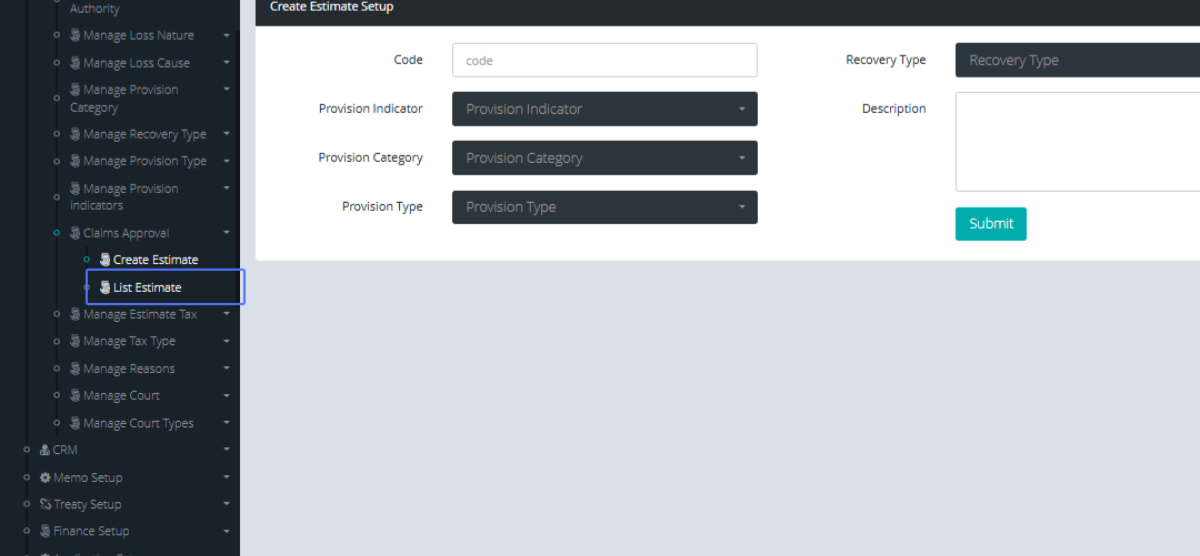The width and height of the screenshot is (1200, 556).
Task: Click the Treaty Setup icon
Action: tap(45, 504)
